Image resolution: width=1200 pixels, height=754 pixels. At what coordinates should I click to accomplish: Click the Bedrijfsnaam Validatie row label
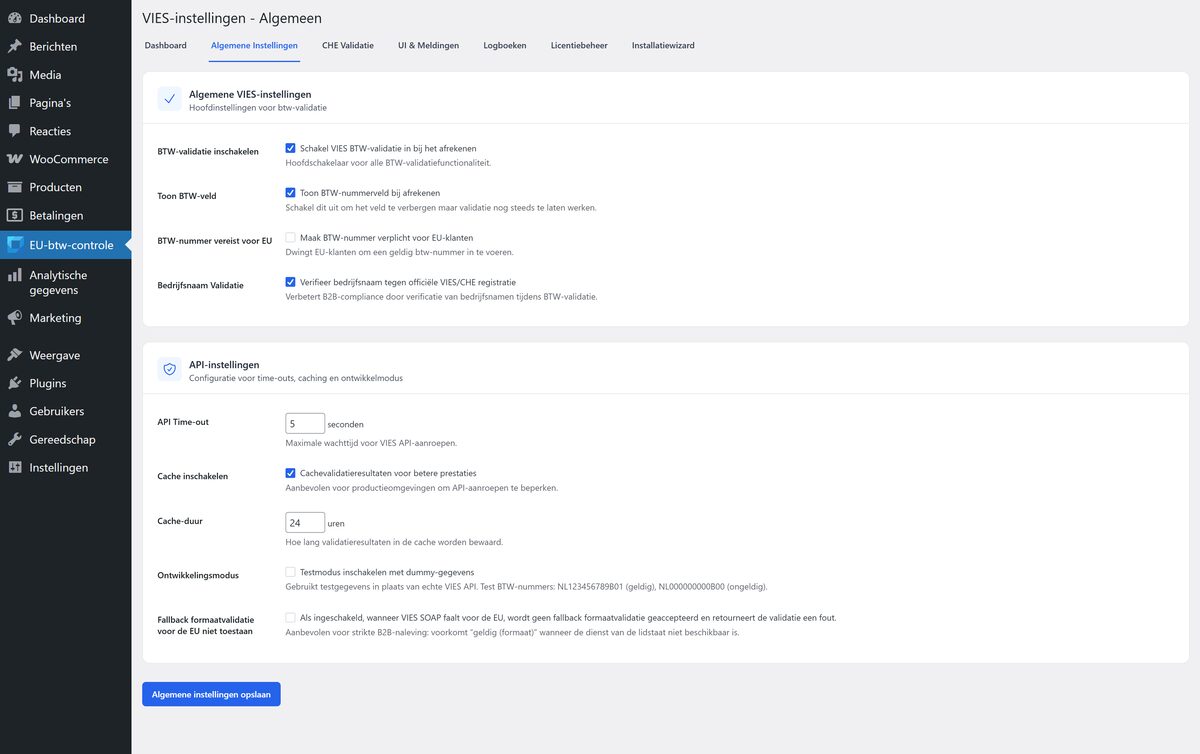point(201,285)
